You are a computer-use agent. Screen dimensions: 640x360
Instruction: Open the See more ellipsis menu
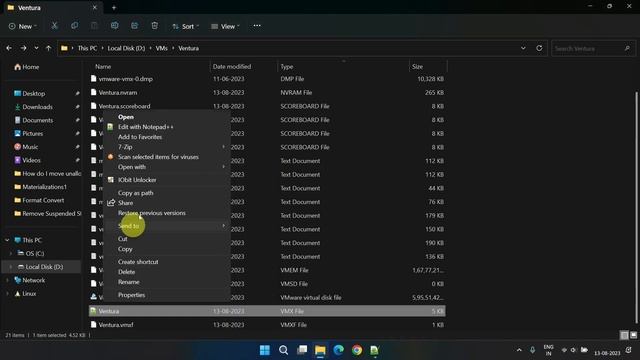click(x=257, y=26)
